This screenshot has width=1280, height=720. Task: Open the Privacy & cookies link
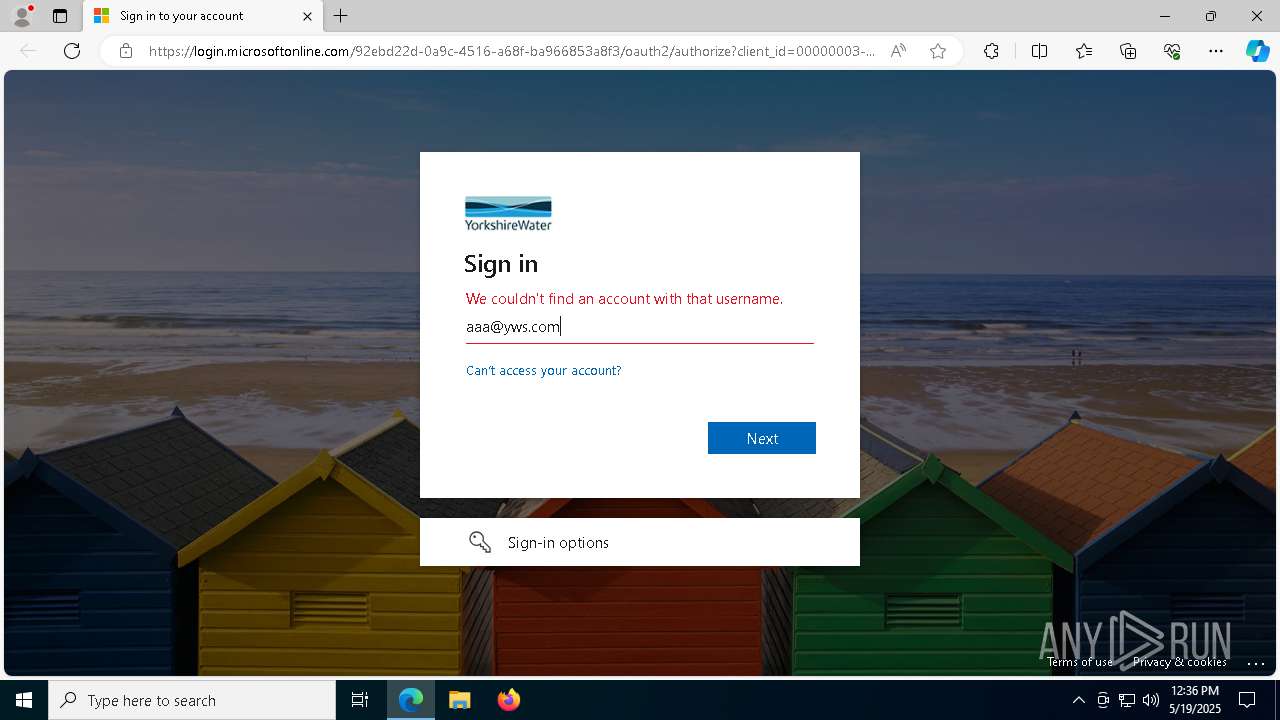click(x=1180, y=662)
